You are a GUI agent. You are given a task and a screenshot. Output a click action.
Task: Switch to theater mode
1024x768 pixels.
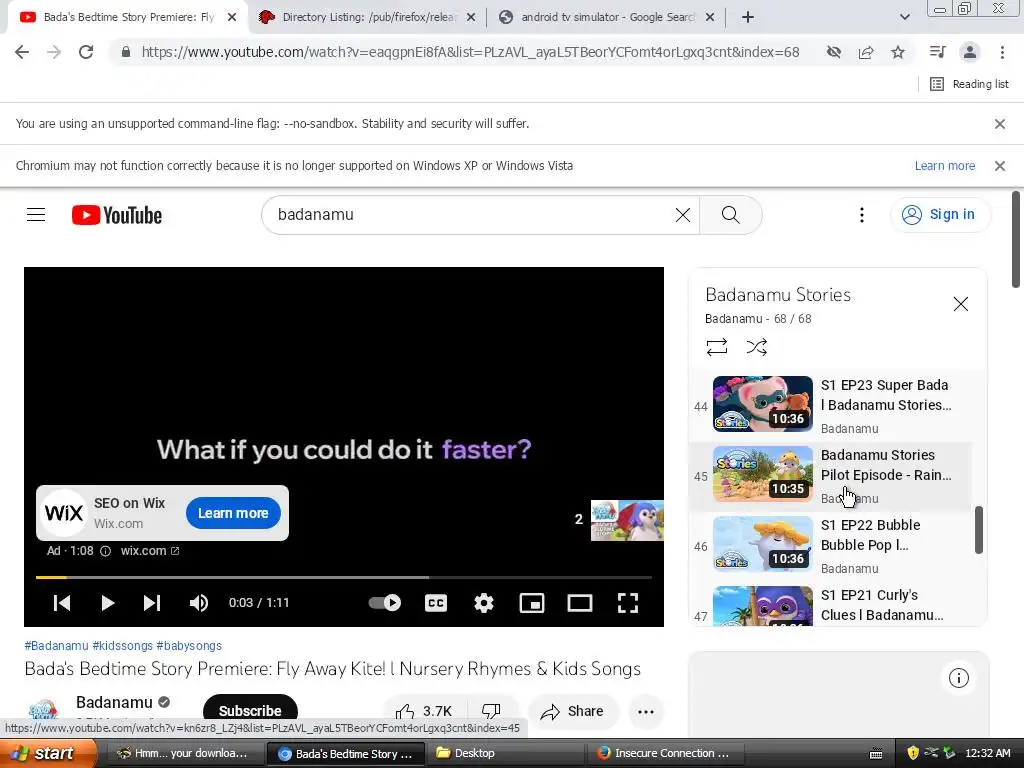[580, 603]
